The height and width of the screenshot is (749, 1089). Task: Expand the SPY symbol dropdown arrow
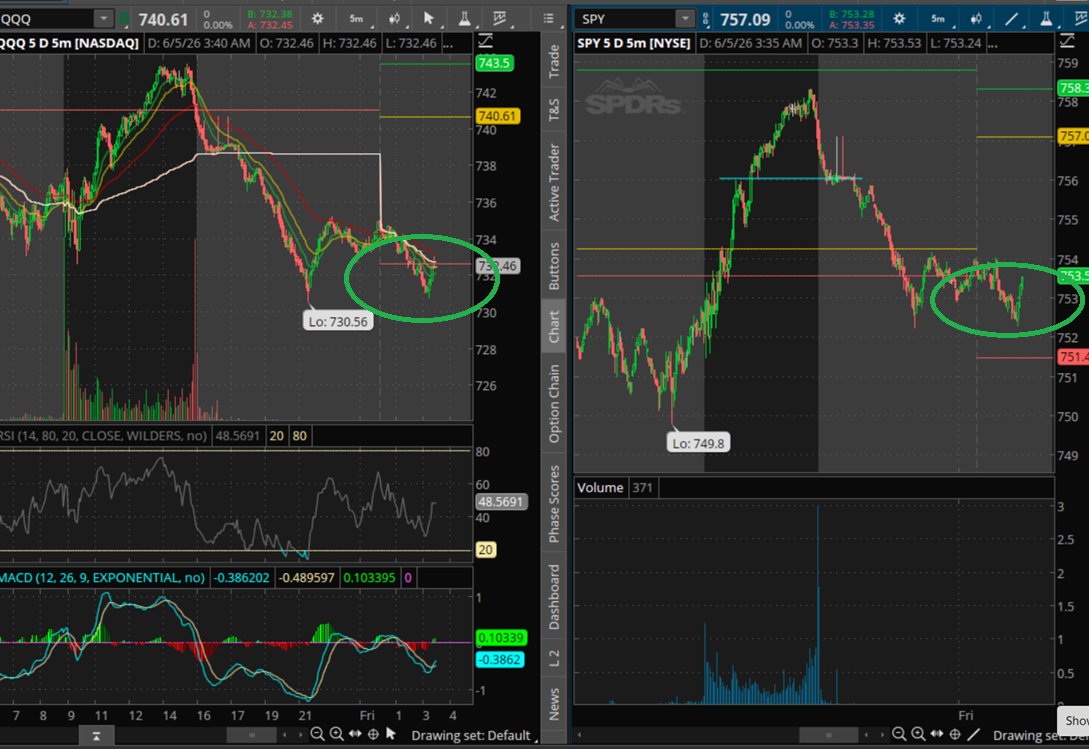(x=685, y=19)
